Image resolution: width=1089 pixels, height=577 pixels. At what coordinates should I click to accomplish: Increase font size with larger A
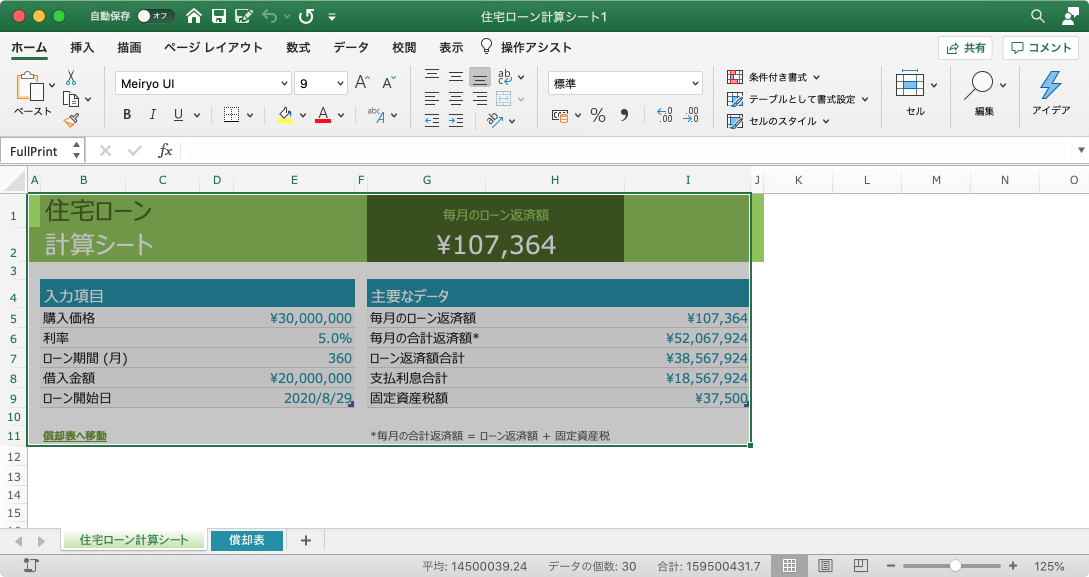click(x=362, y=83)
